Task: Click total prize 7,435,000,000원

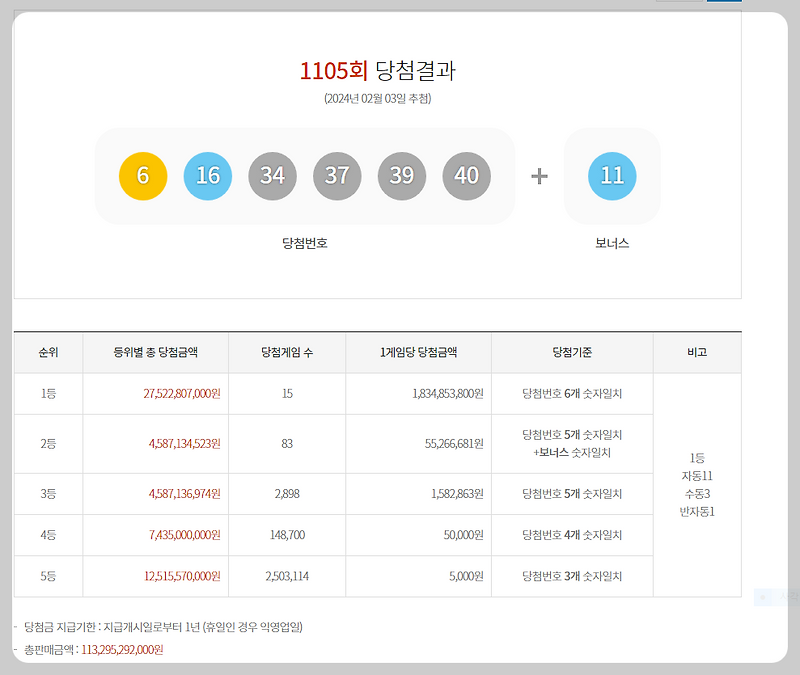Action: point(185,535)
